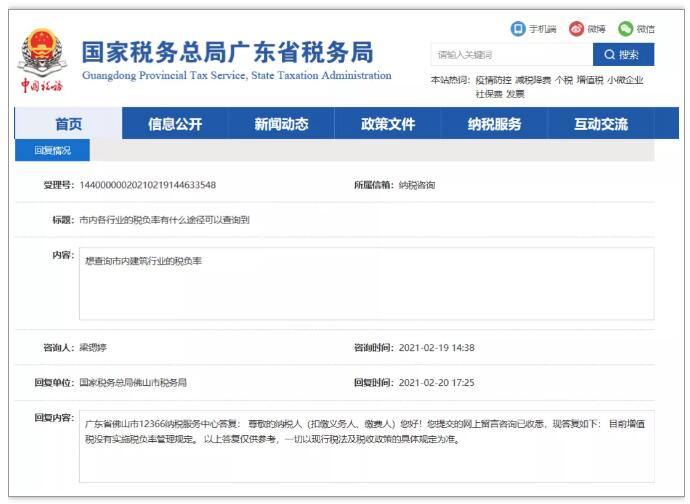
Task: Click hot keyword 社保费
Action: tap(489, 94)
